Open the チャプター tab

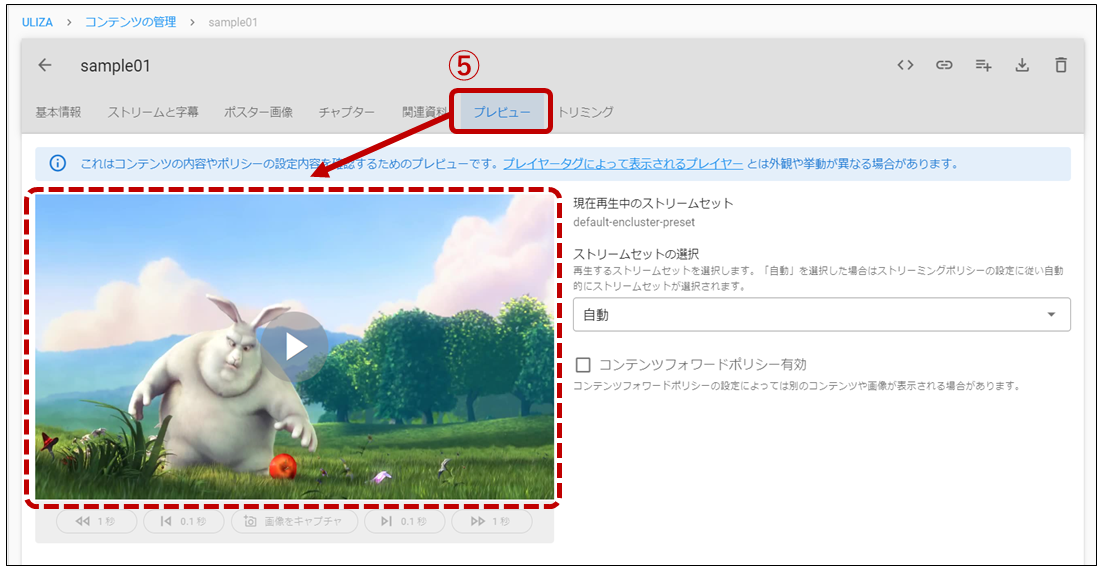346,112
